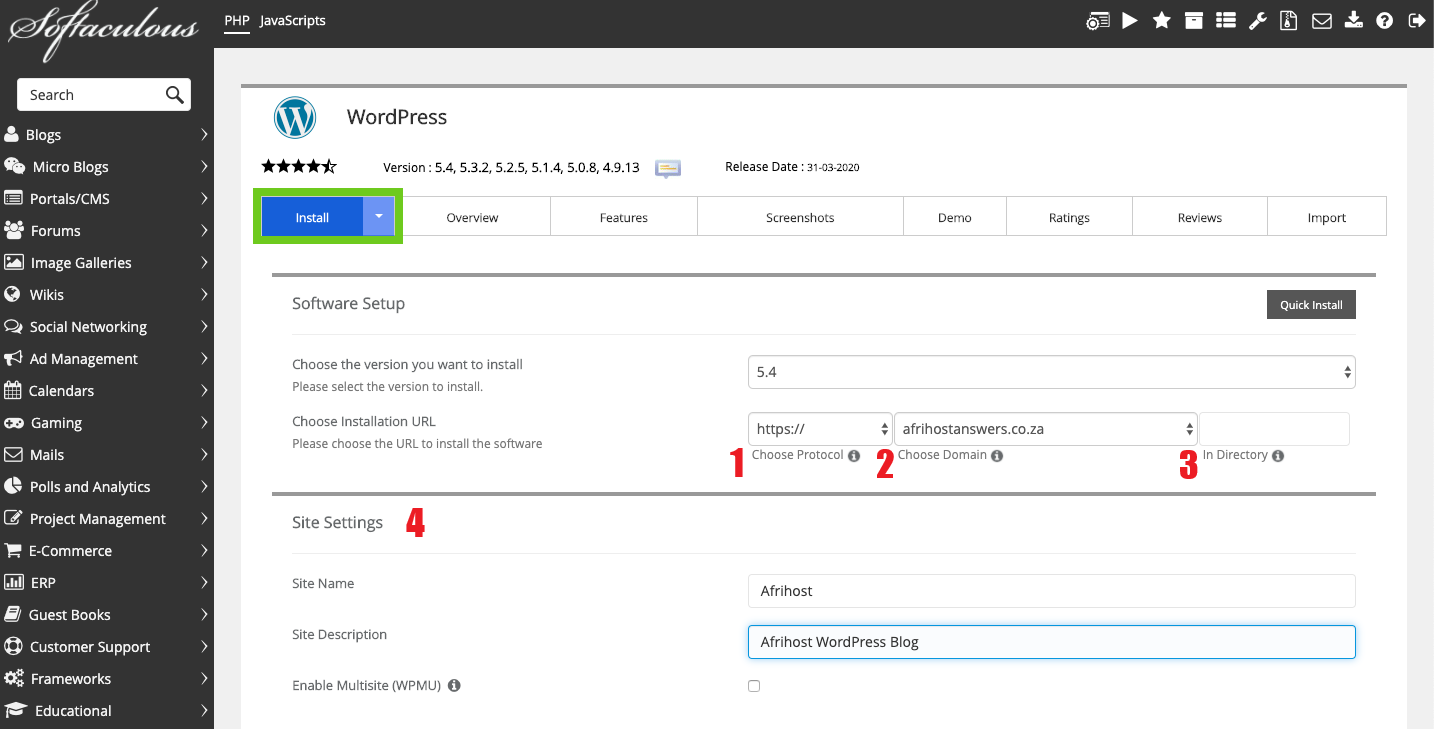
Task: Click the logout arrow icon
Action: click(1416, 20)
